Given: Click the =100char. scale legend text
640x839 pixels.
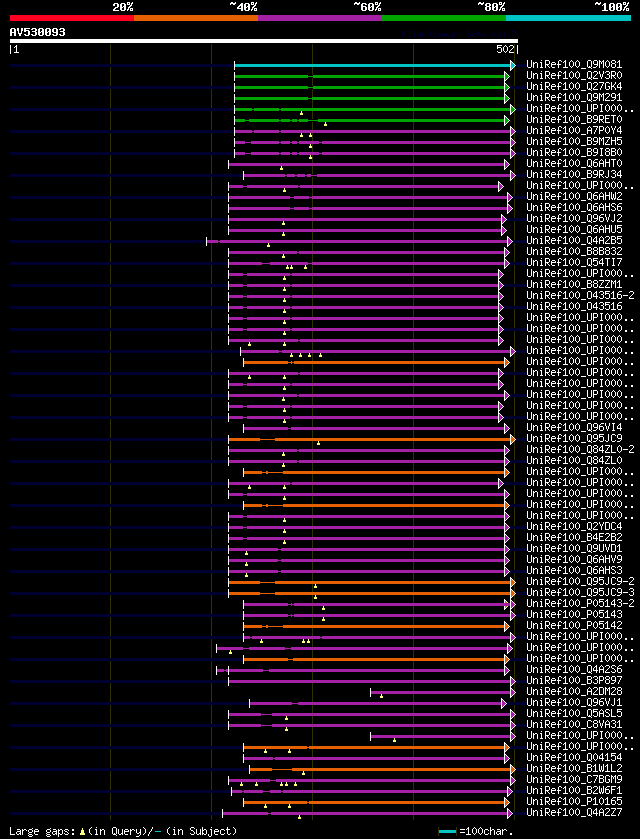Looking at the screenshot, I should pos(486,831).
